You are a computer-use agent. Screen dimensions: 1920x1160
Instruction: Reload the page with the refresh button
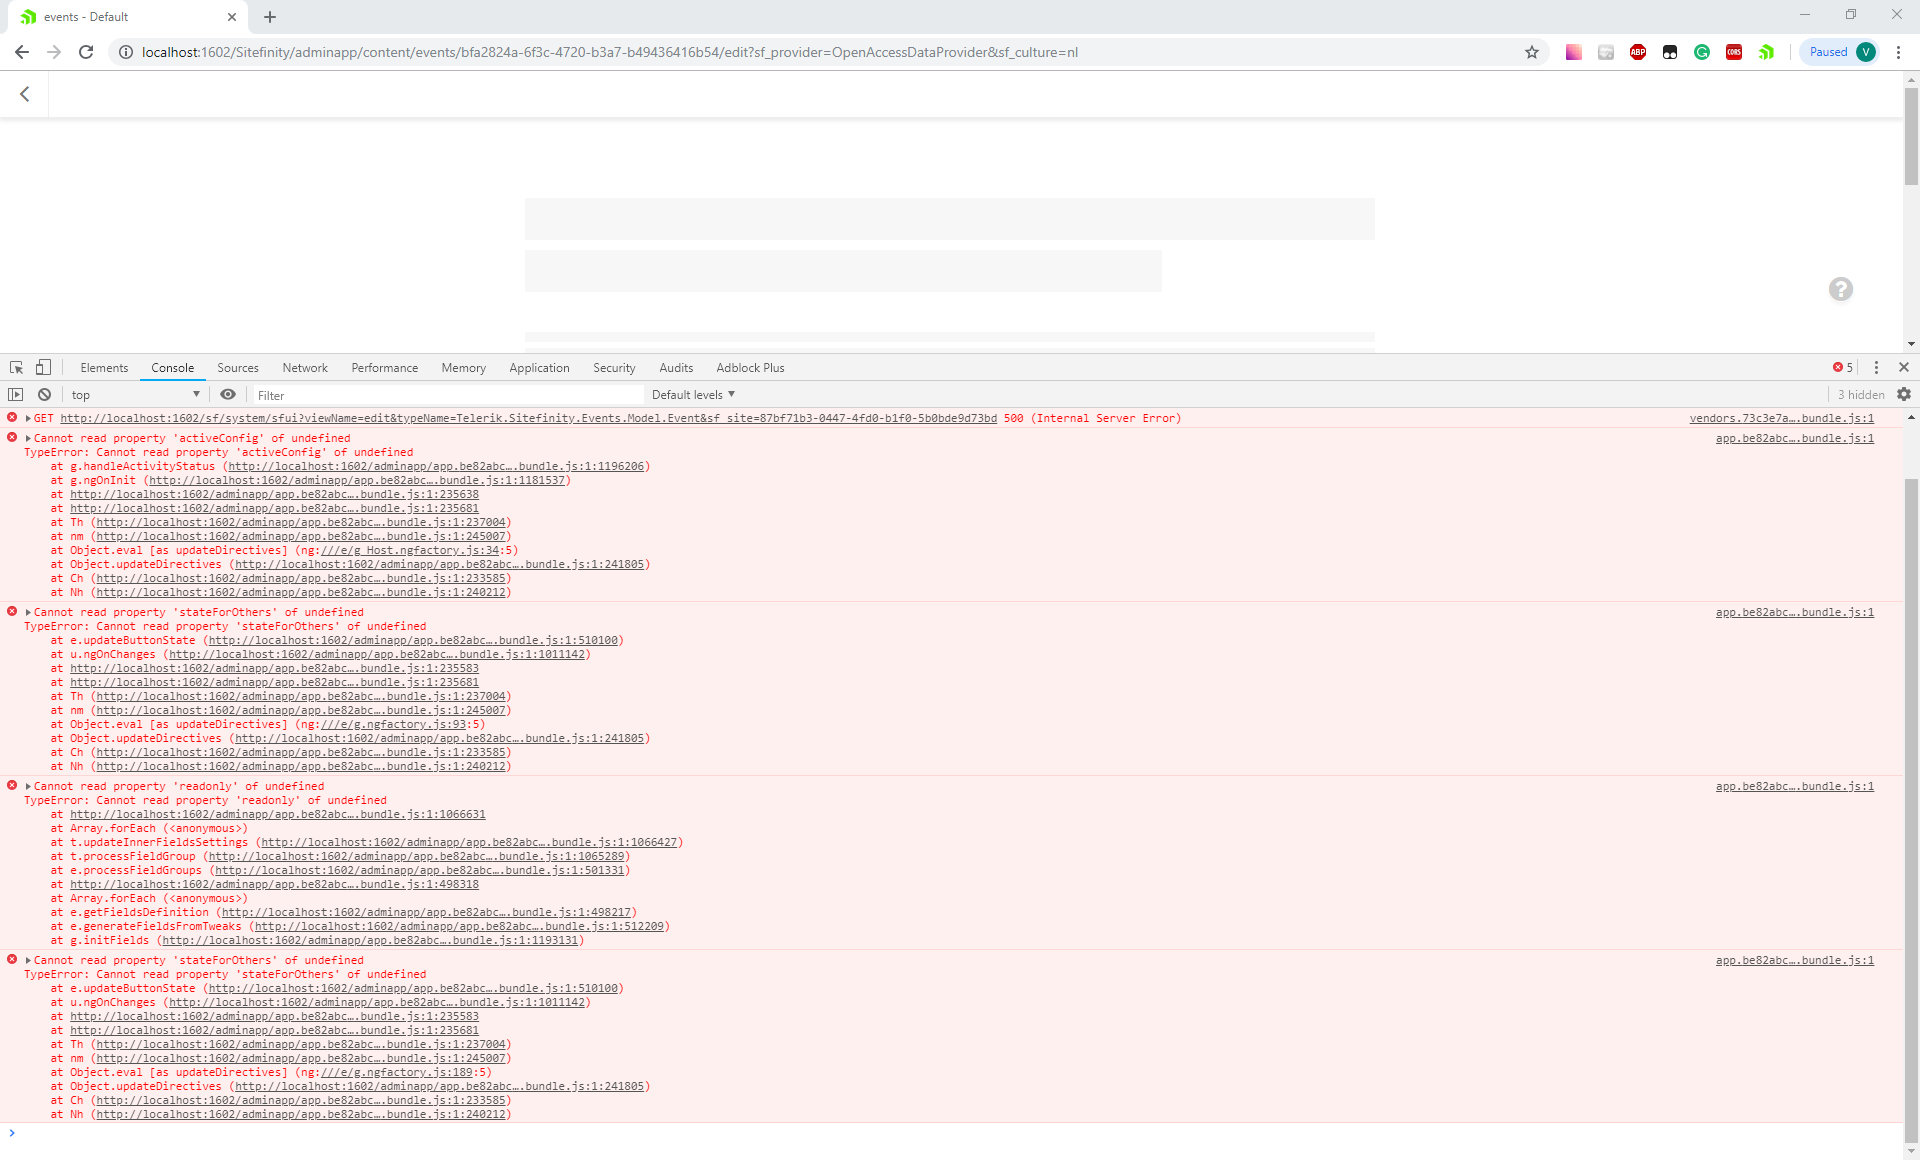pos(86,52)
